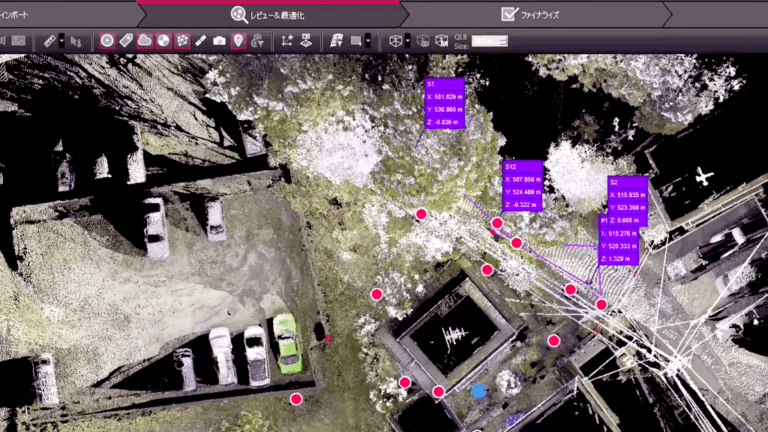Click the location pin marker icon

click(238, 41)
